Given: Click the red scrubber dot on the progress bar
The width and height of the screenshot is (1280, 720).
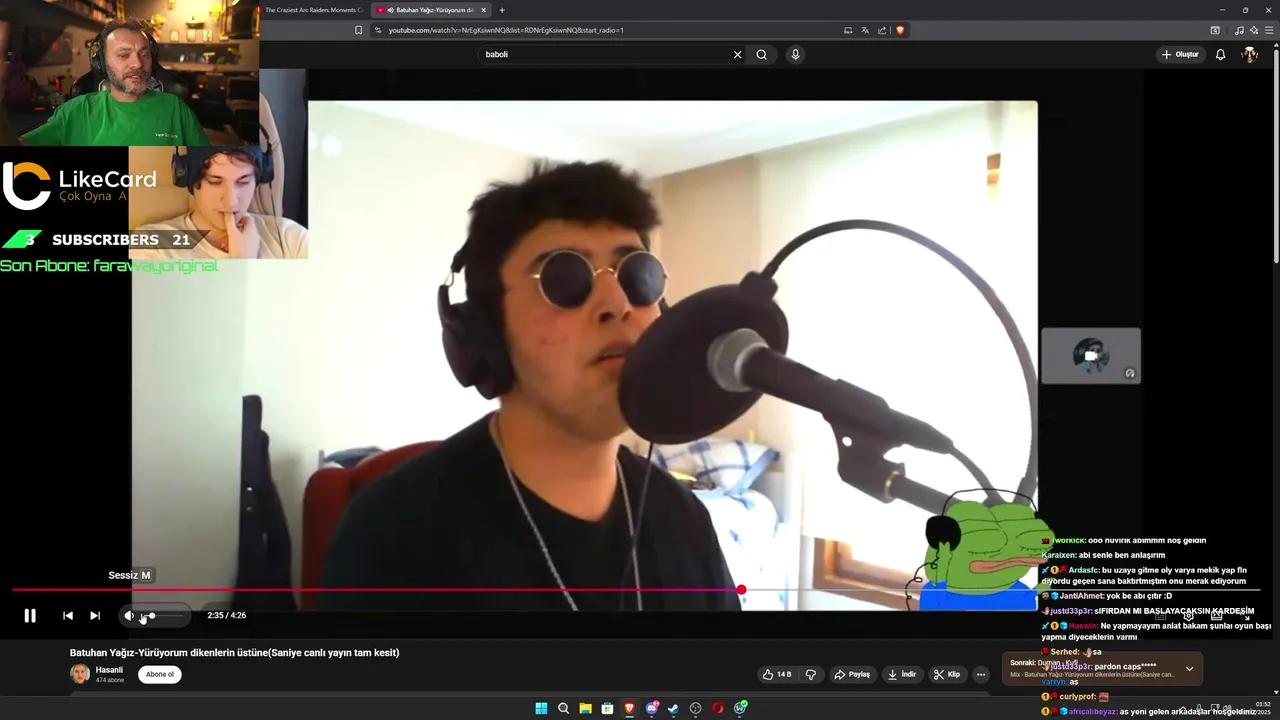Looking at the screenshot, I should click(x=741, y=590).
